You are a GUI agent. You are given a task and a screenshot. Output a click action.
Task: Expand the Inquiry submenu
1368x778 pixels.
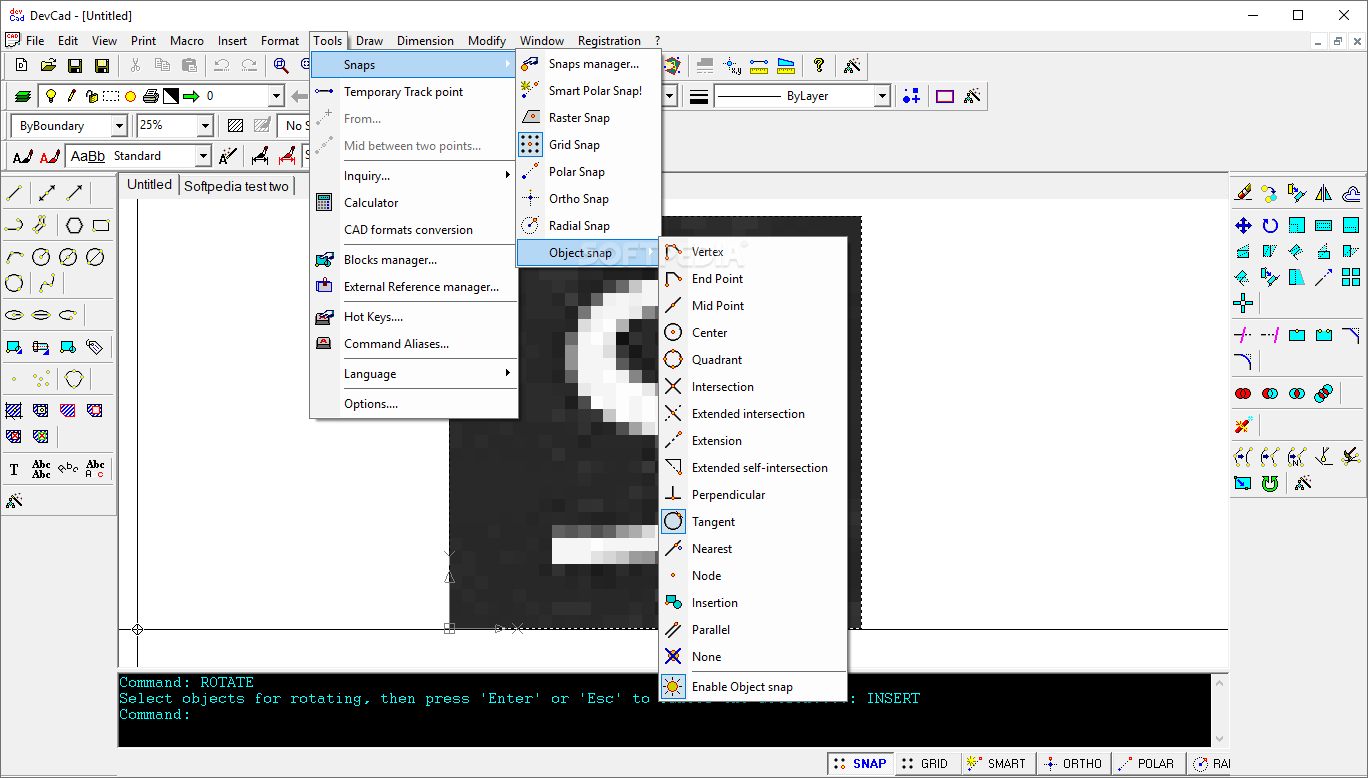coord(414,176)
